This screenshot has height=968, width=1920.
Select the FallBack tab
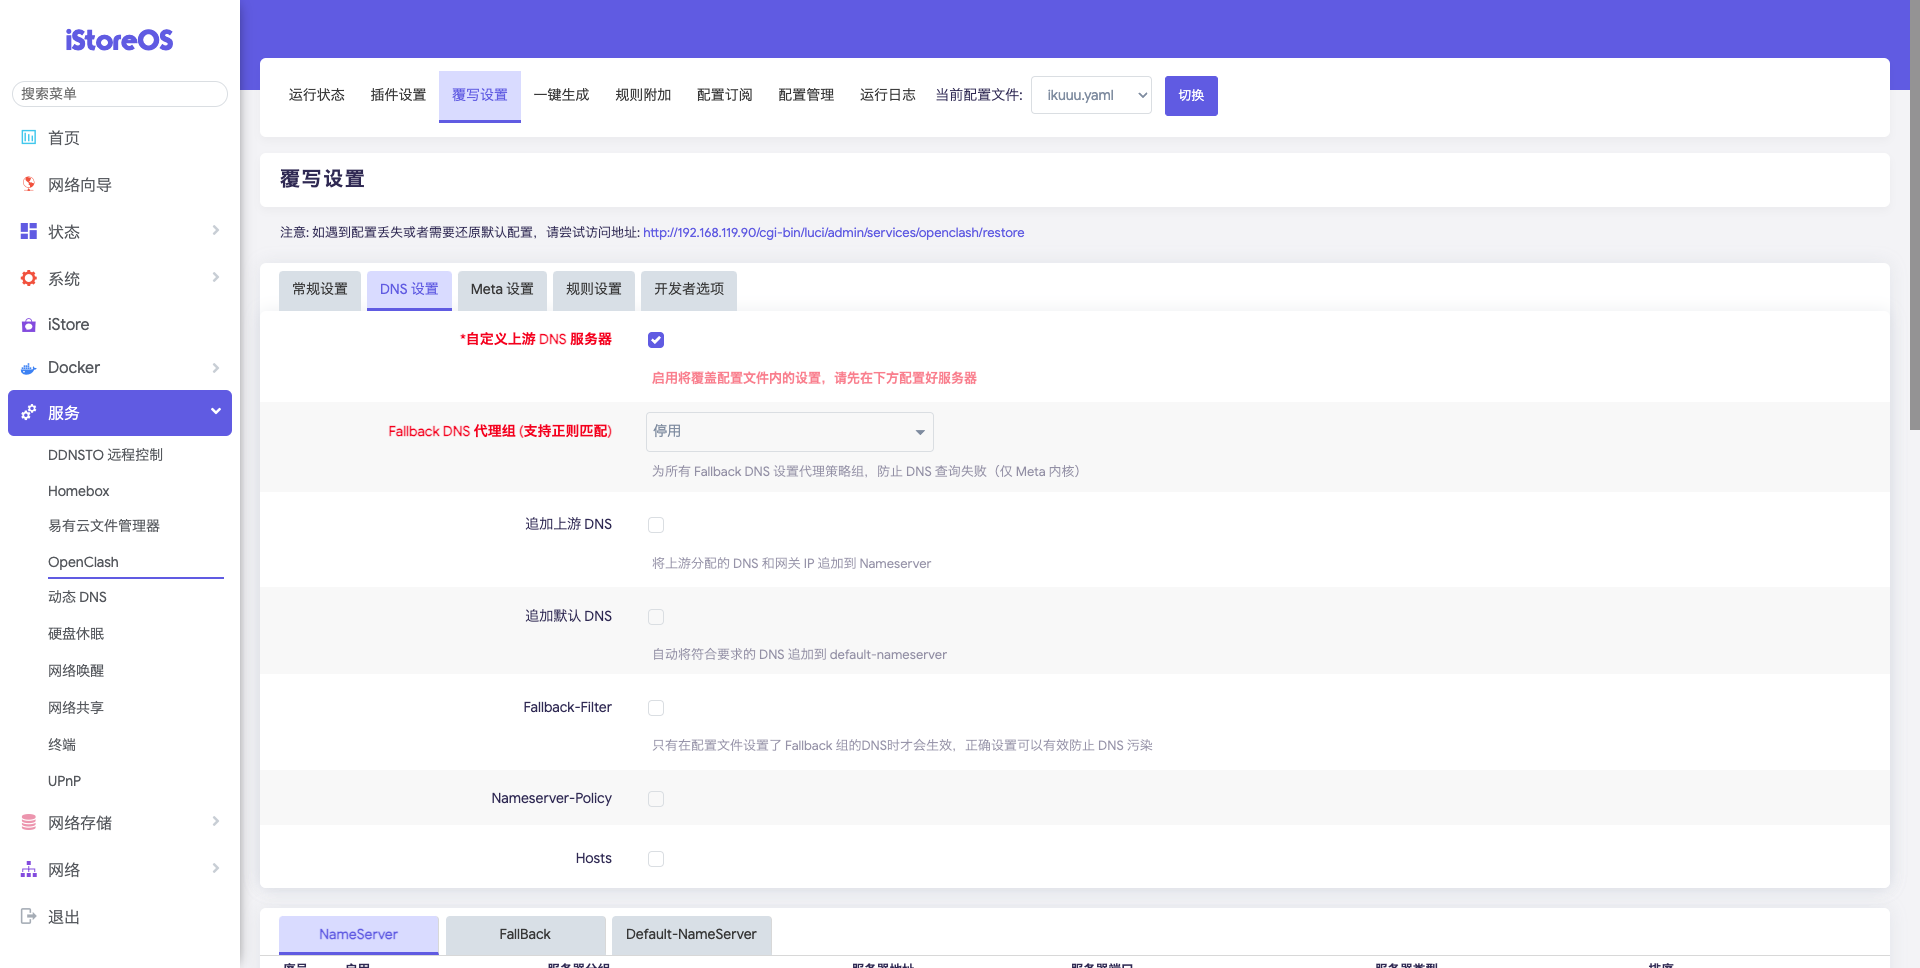point(525,935)
